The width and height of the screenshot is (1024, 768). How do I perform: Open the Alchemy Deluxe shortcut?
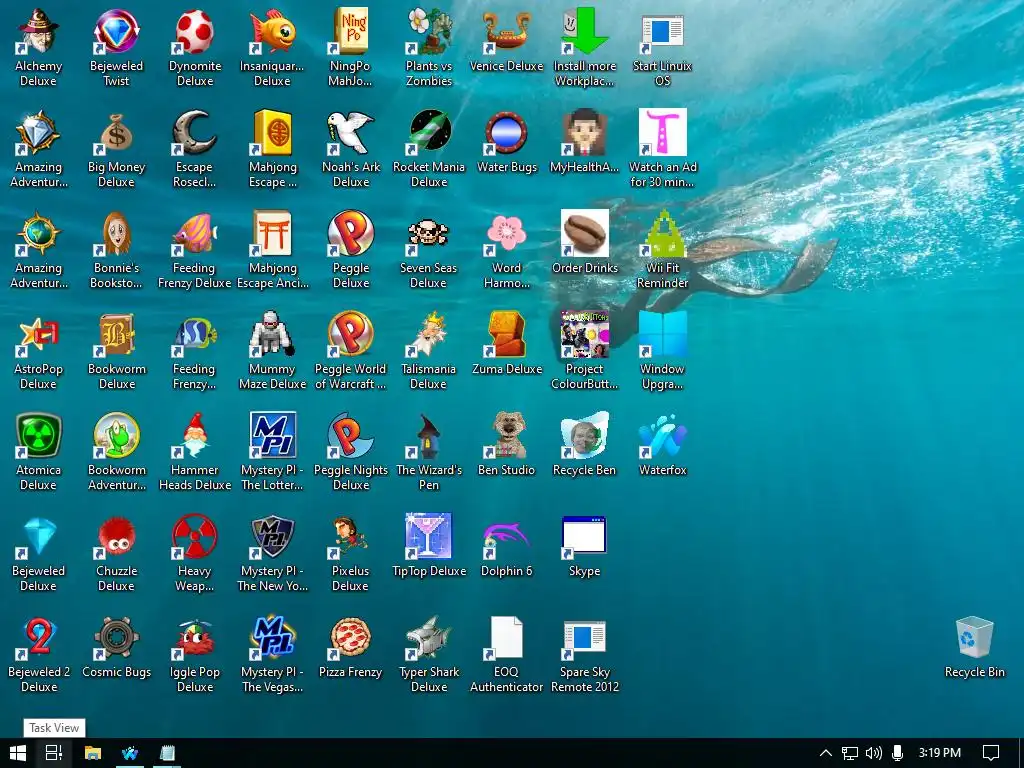click(39, 31)
